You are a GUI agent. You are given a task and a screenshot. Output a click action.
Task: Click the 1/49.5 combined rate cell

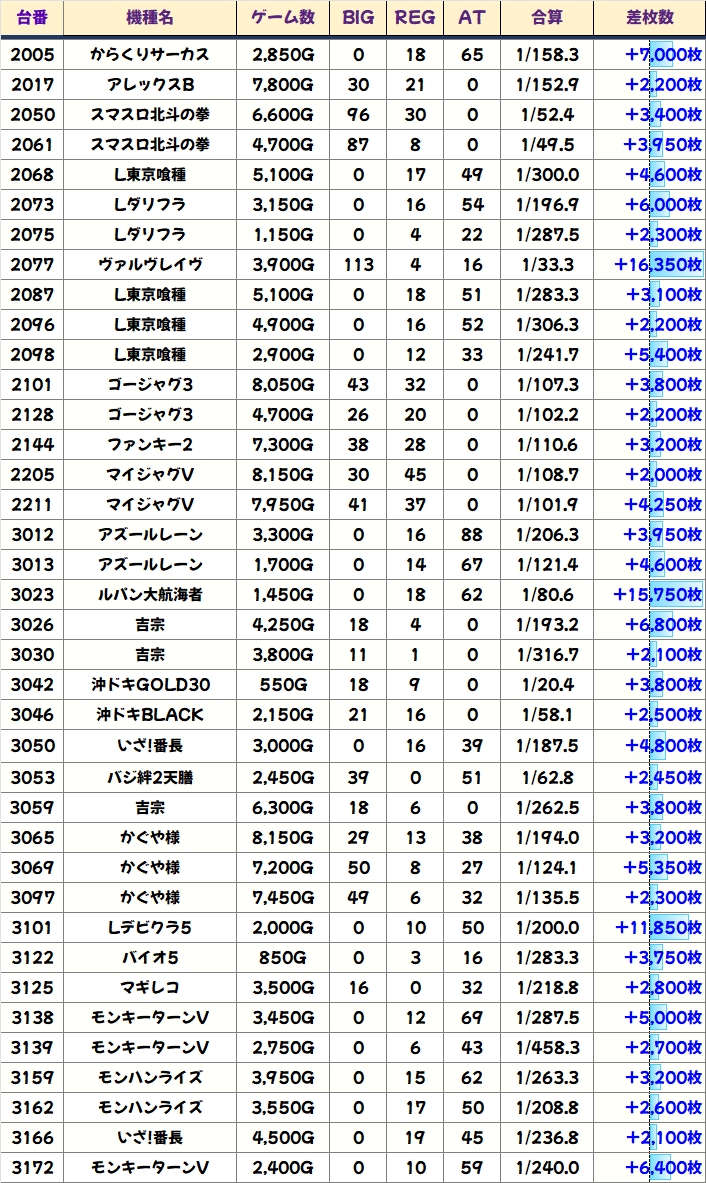coord(547,144)
